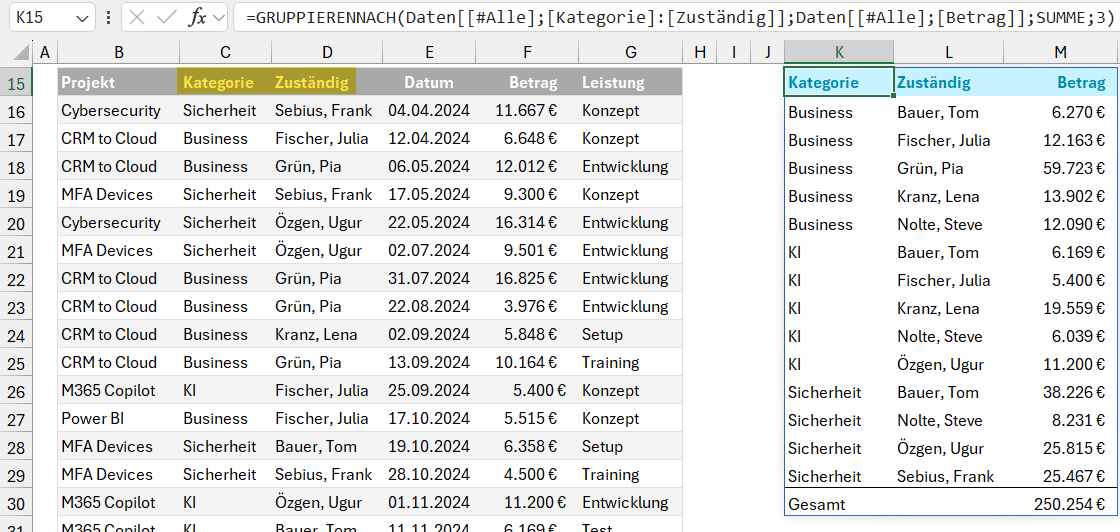Click the 38.226 € summary amount
This screenshot has width=1120, height=532.
(1061, 392)
